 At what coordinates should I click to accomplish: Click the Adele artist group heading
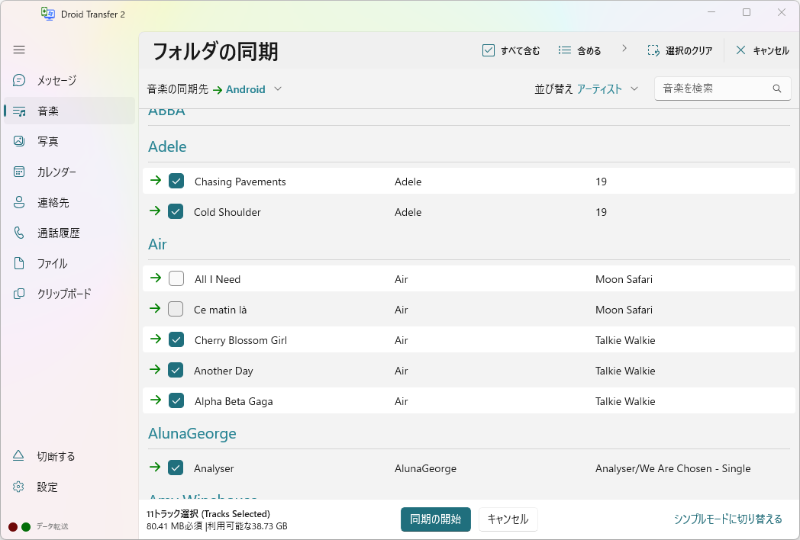tap(167, 146)
